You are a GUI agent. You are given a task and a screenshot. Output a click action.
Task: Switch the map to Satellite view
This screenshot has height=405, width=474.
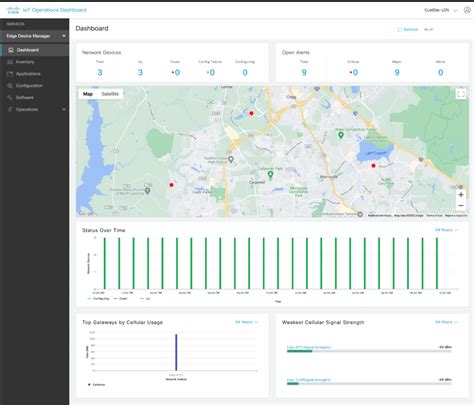click(x=110, y=94)
